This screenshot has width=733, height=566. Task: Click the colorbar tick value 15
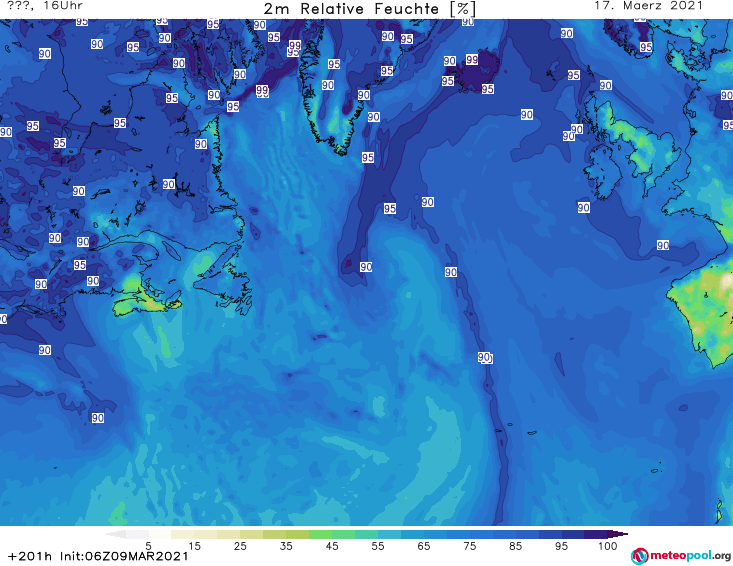(x=194, y=546)
